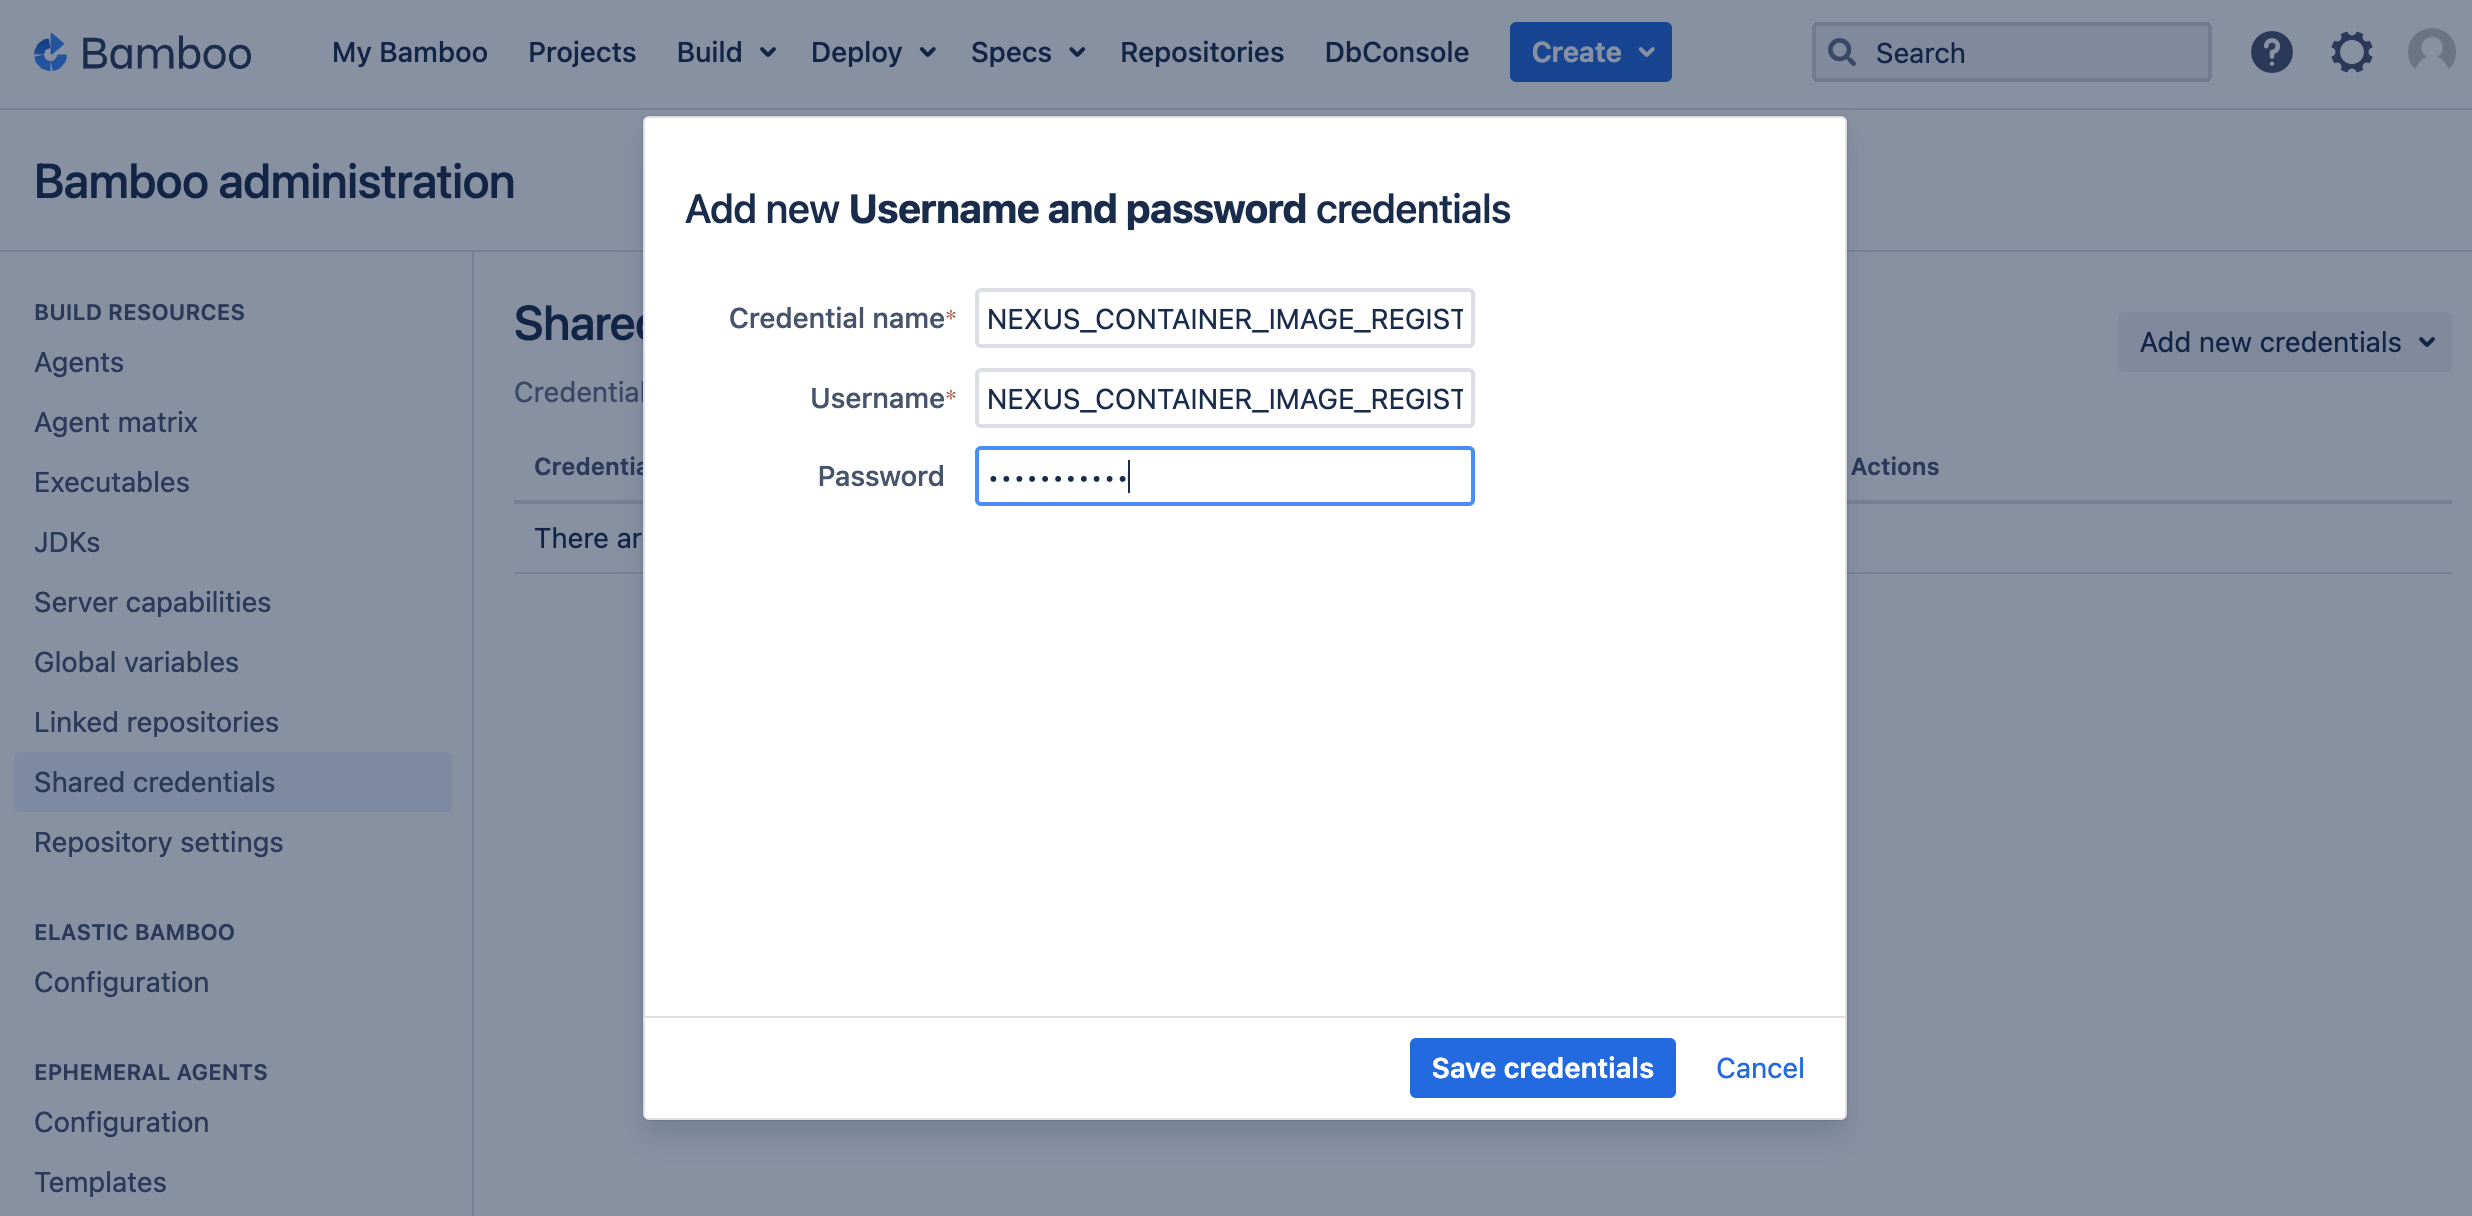Open the Add new credentials dropdown

2284,342
